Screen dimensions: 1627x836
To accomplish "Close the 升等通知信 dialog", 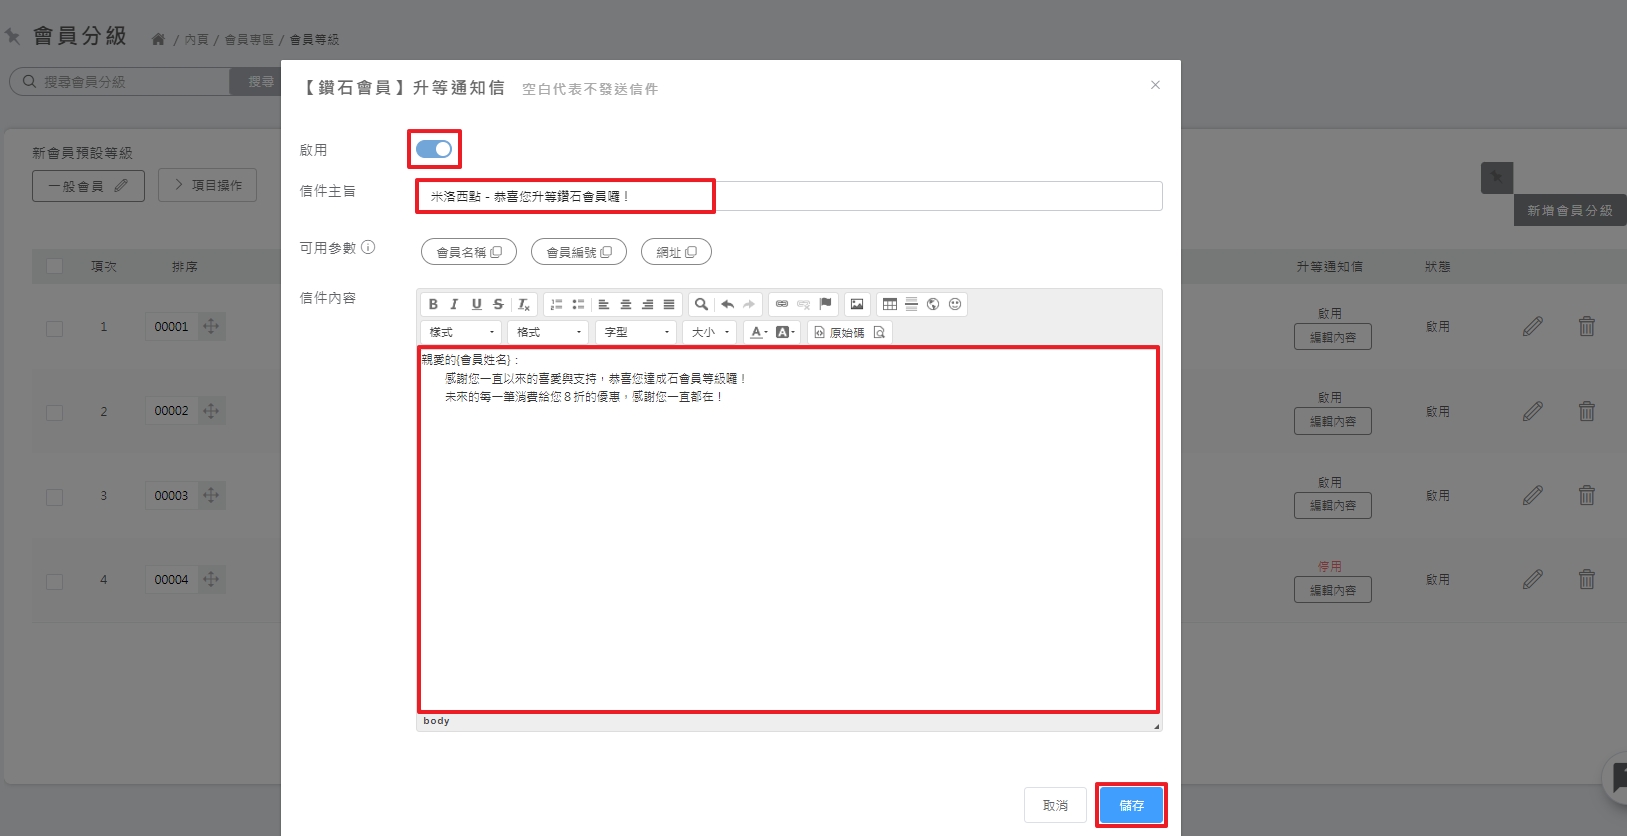I will pos(1155,85).
